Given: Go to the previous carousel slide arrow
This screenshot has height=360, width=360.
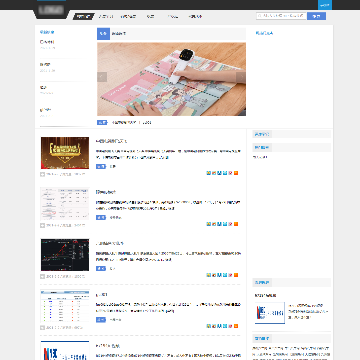Looking at the screenshot, I should pyautogui.click(x=102, y=77).
